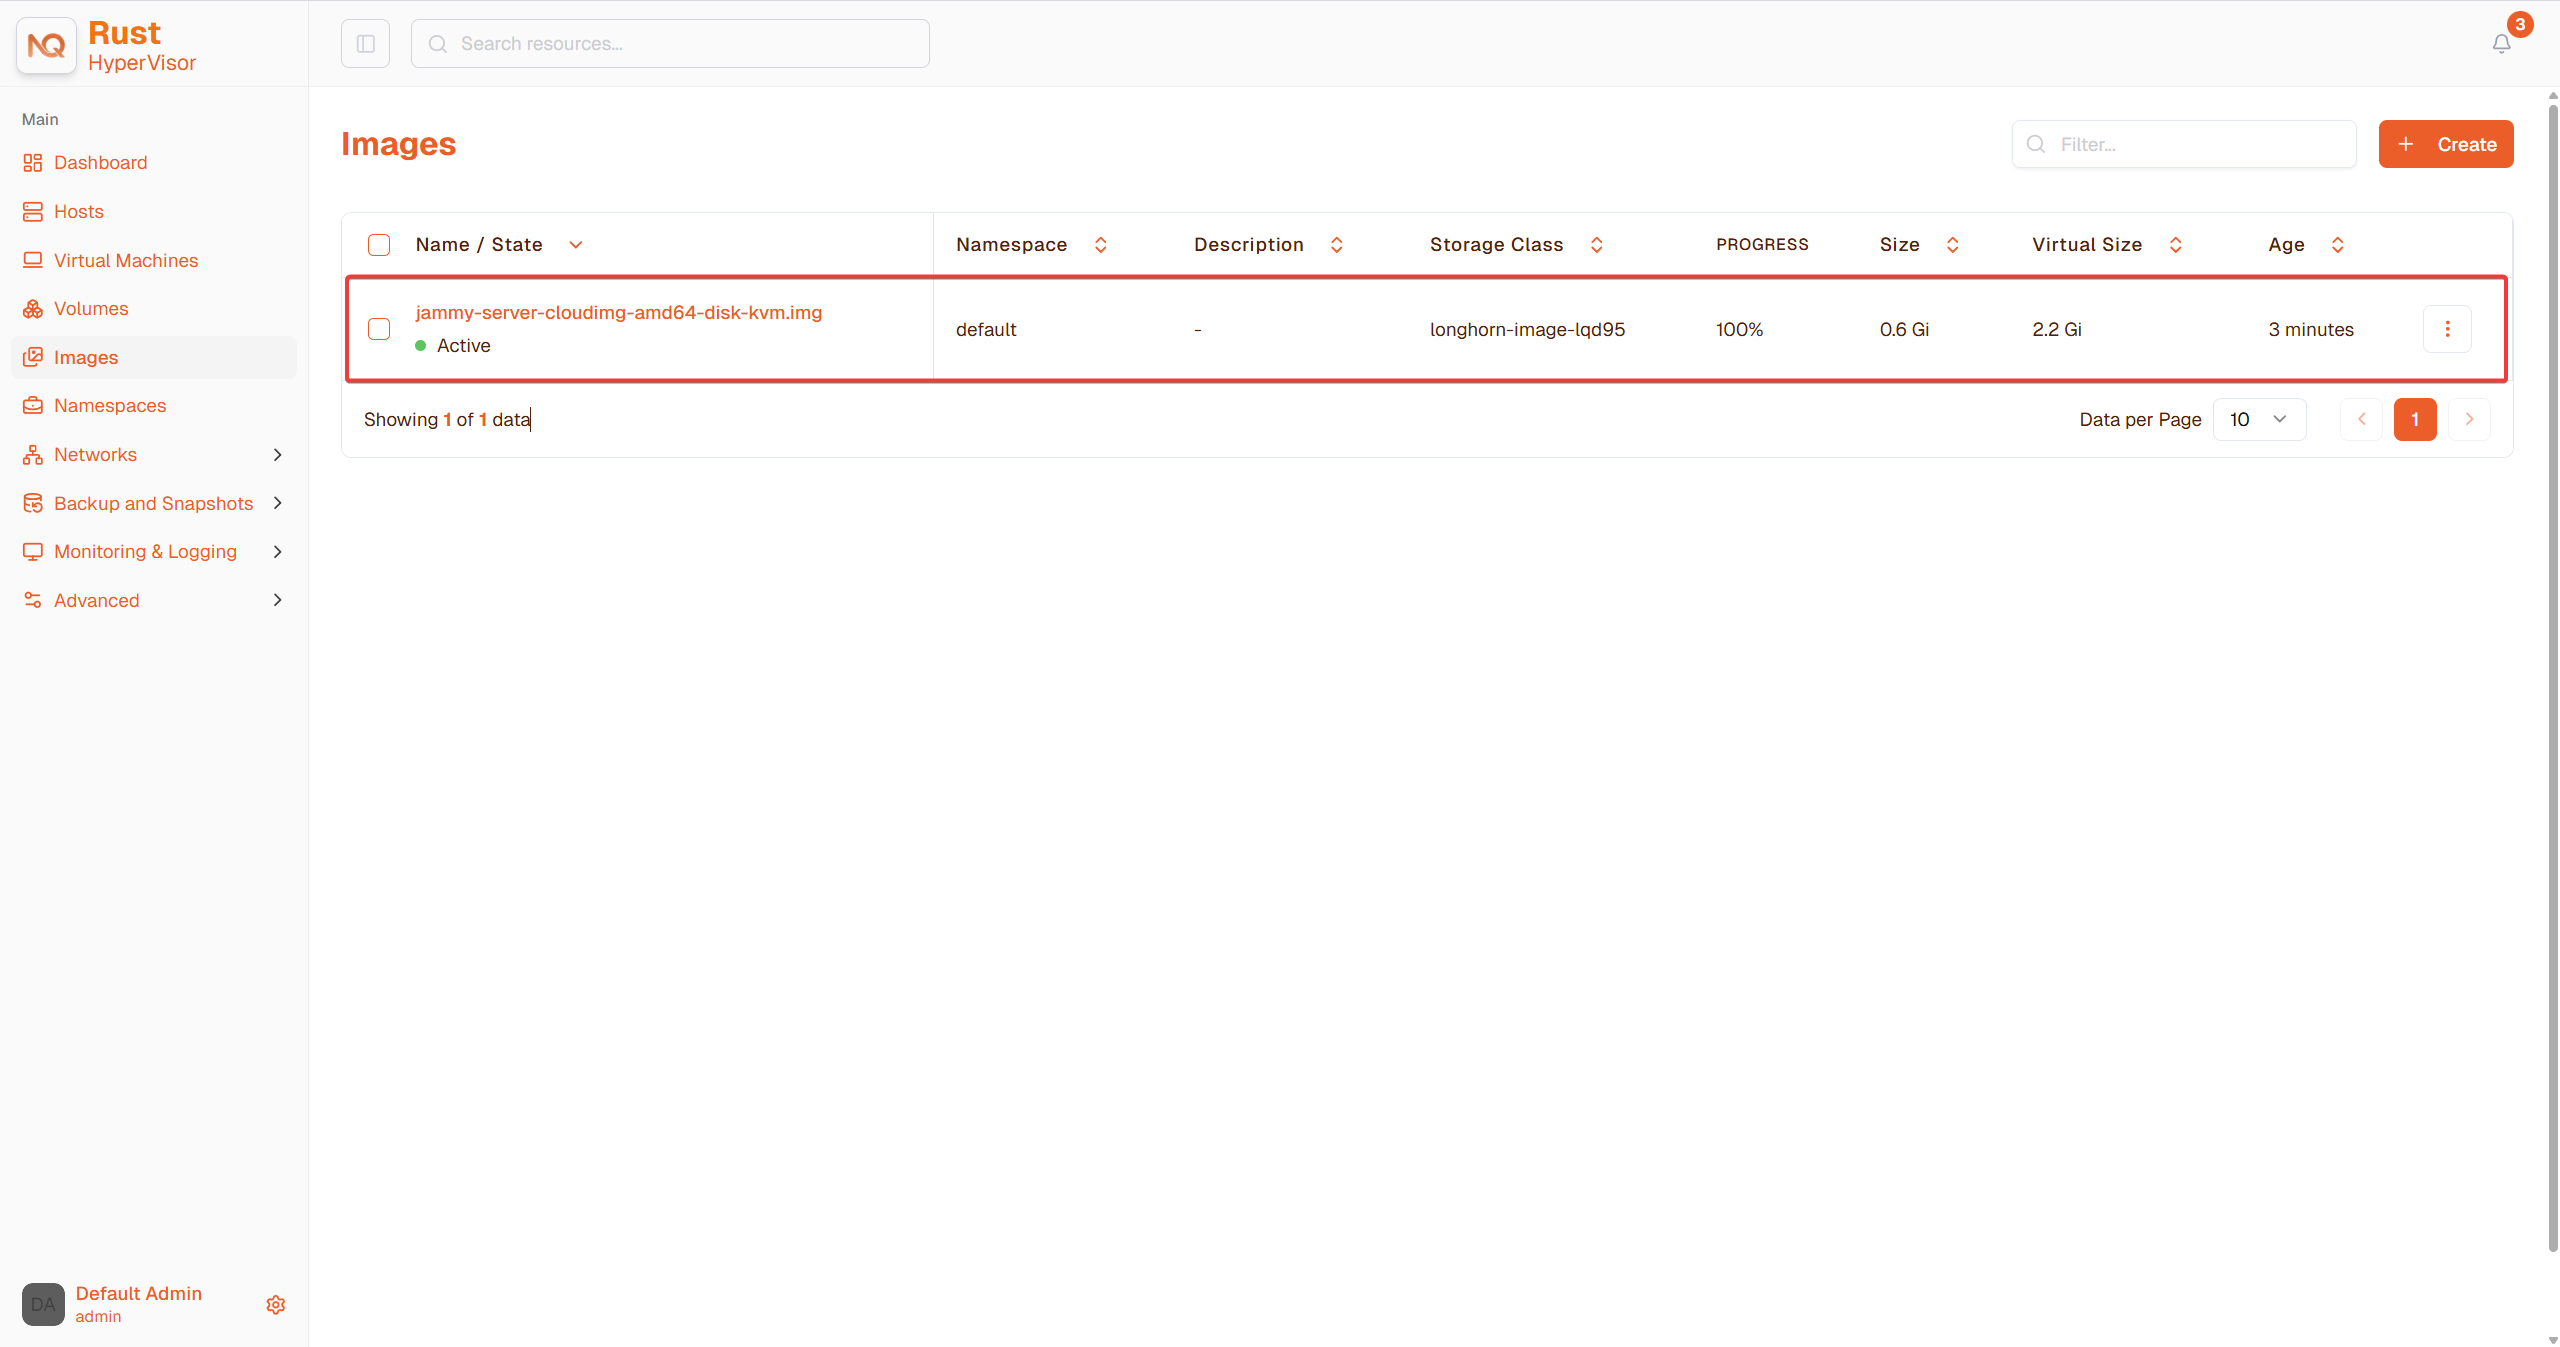Sort by Size column arrows
The width and height of the screenshot is (2560, 1347).
[x=1952, y=245]
